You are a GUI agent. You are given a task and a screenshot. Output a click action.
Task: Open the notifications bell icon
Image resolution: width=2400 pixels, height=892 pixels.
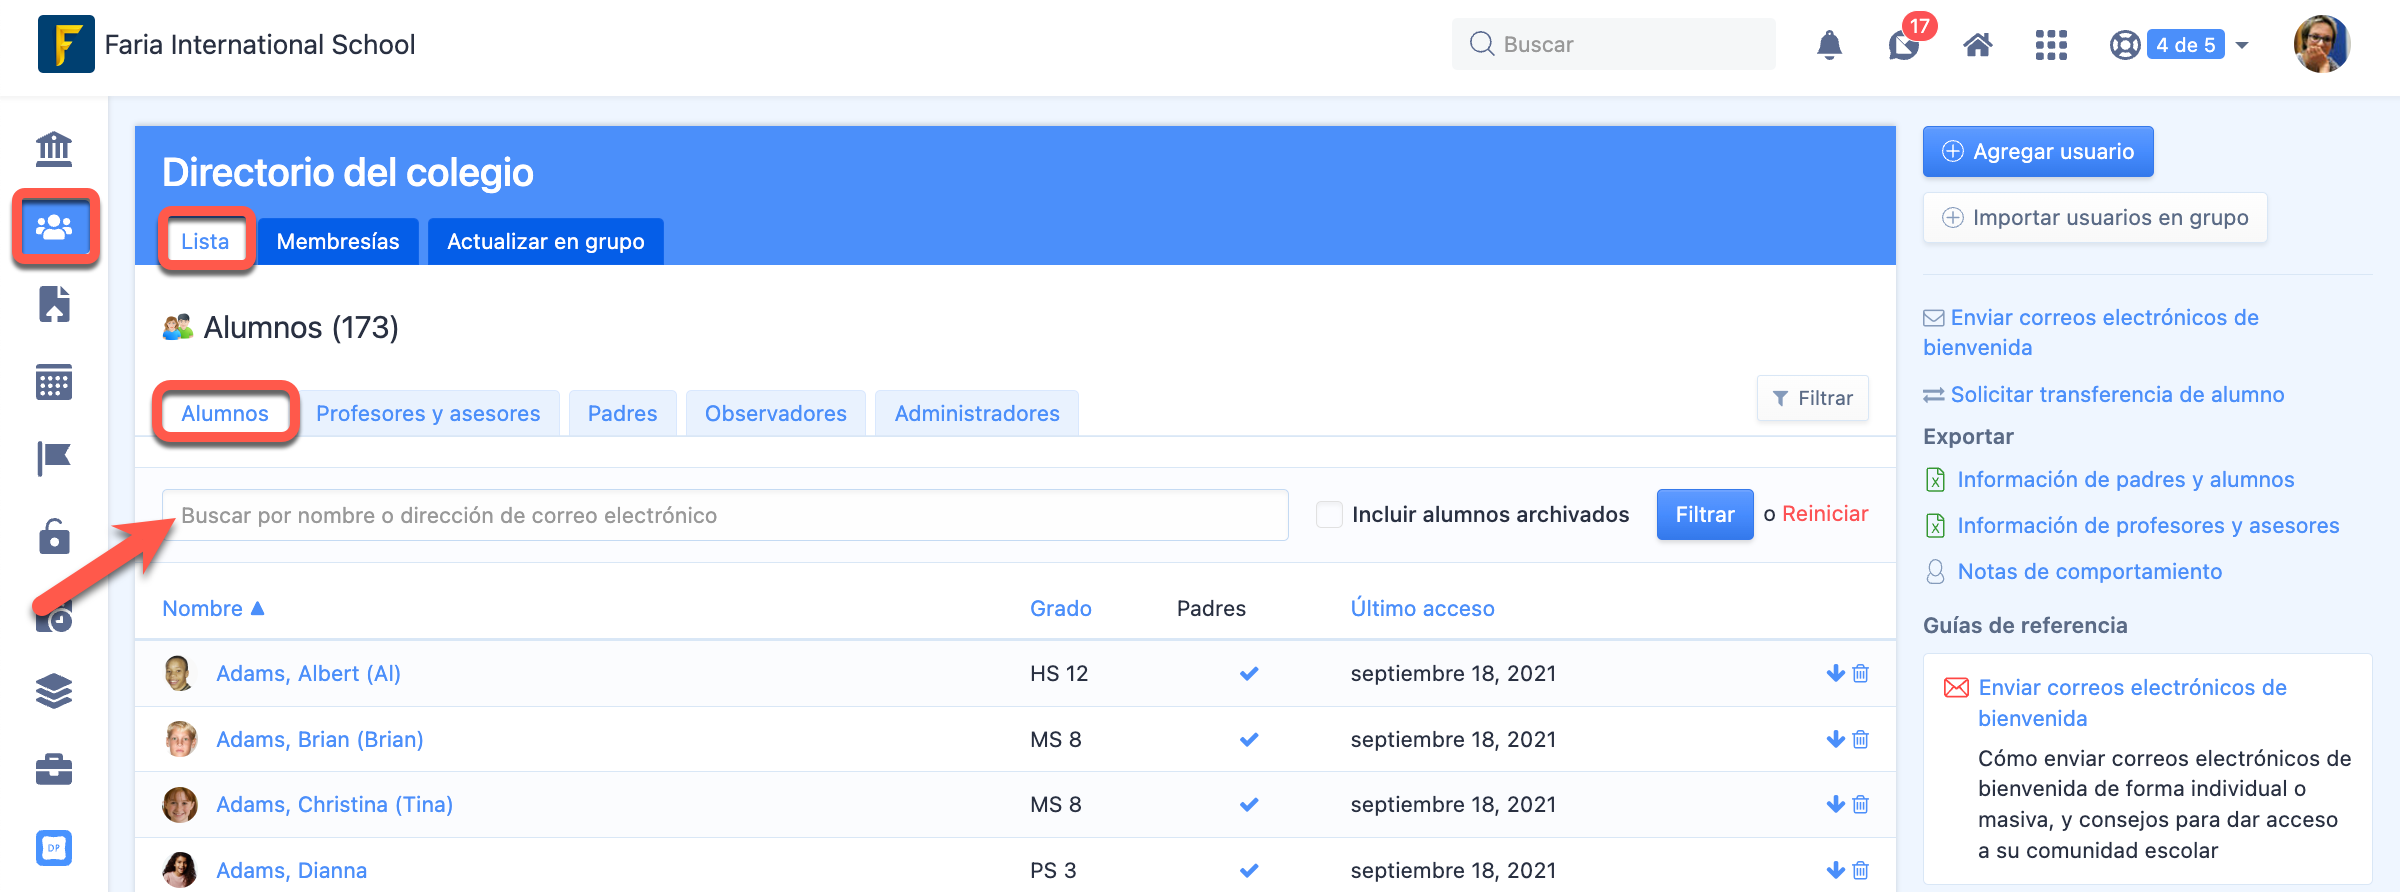pos(1829,45)
